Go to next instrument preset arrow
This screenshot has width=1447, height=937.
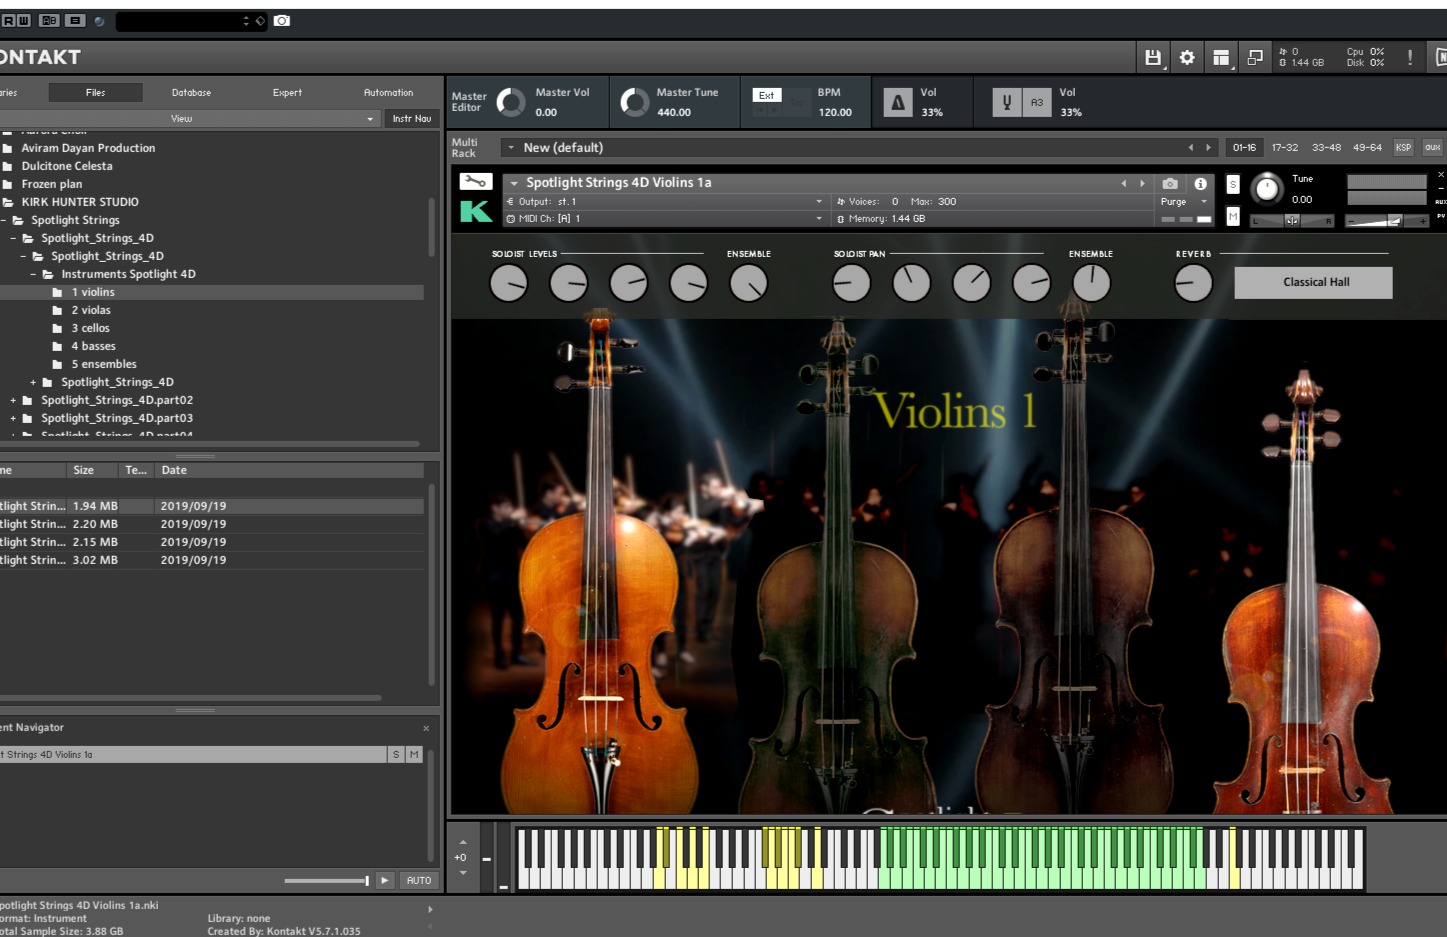coord(1142,183)
